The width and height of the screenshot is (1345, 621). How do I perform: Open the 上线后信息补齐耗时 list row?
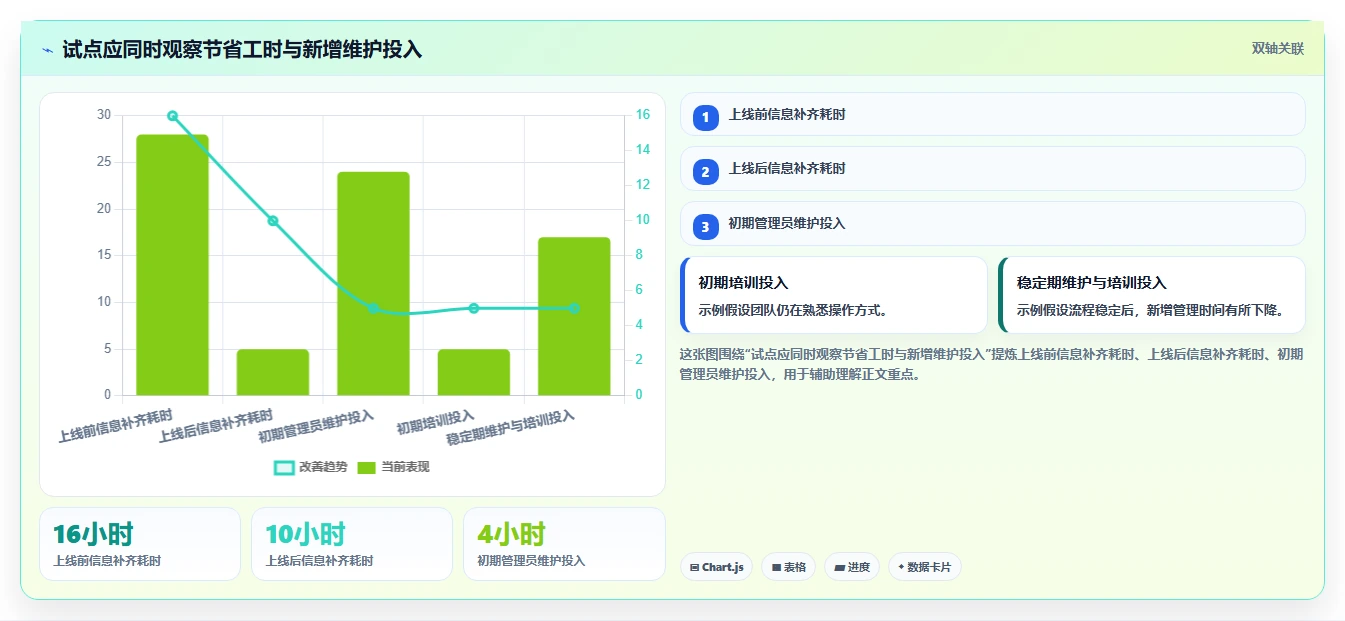992,169
